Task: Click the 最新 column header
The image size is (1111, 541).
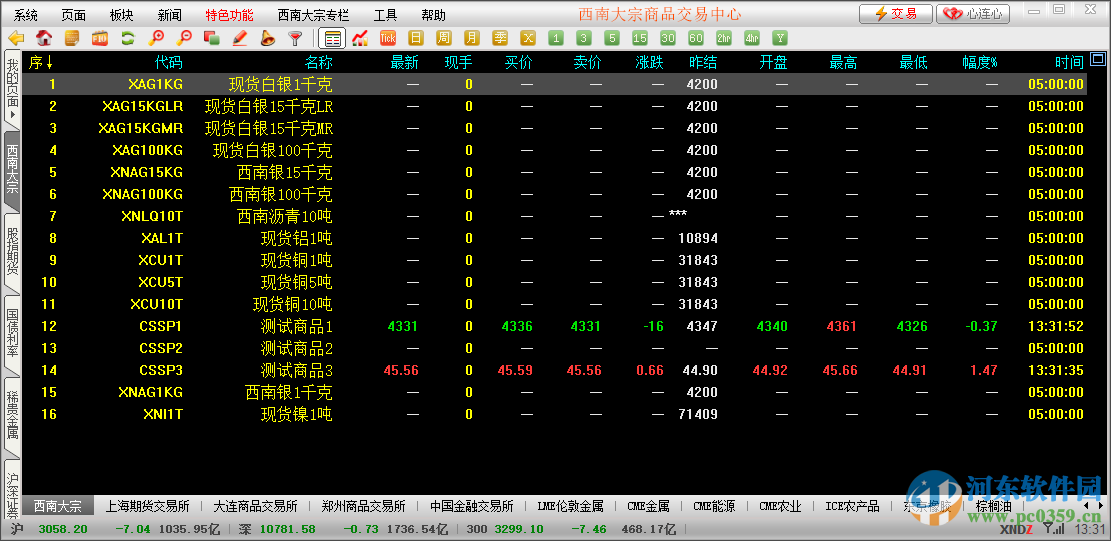Action: 405,62
